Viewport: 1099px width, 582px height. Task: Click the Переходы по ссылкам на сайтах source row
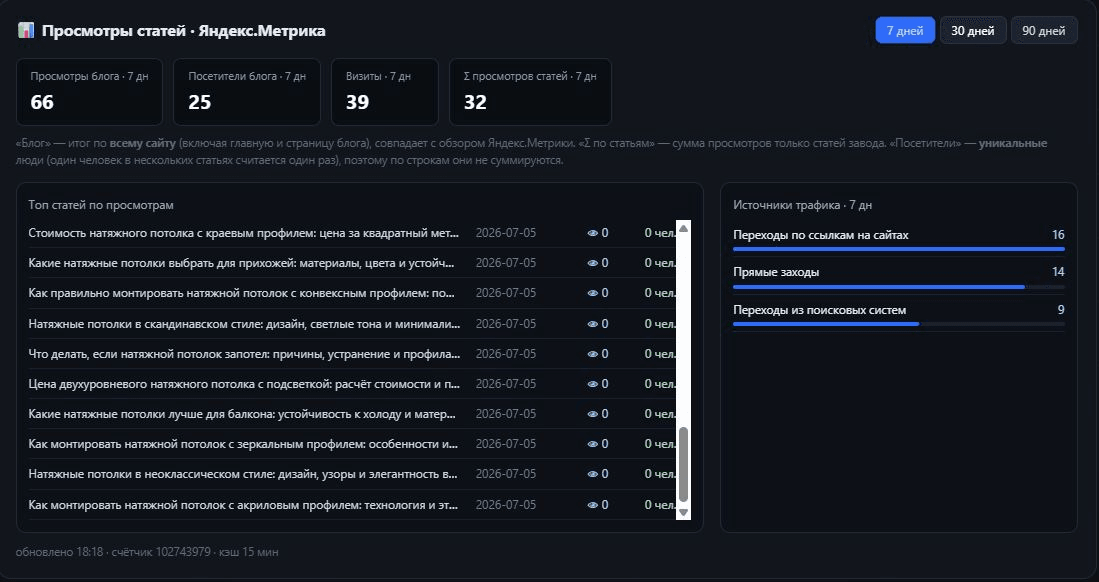point(899,239)
